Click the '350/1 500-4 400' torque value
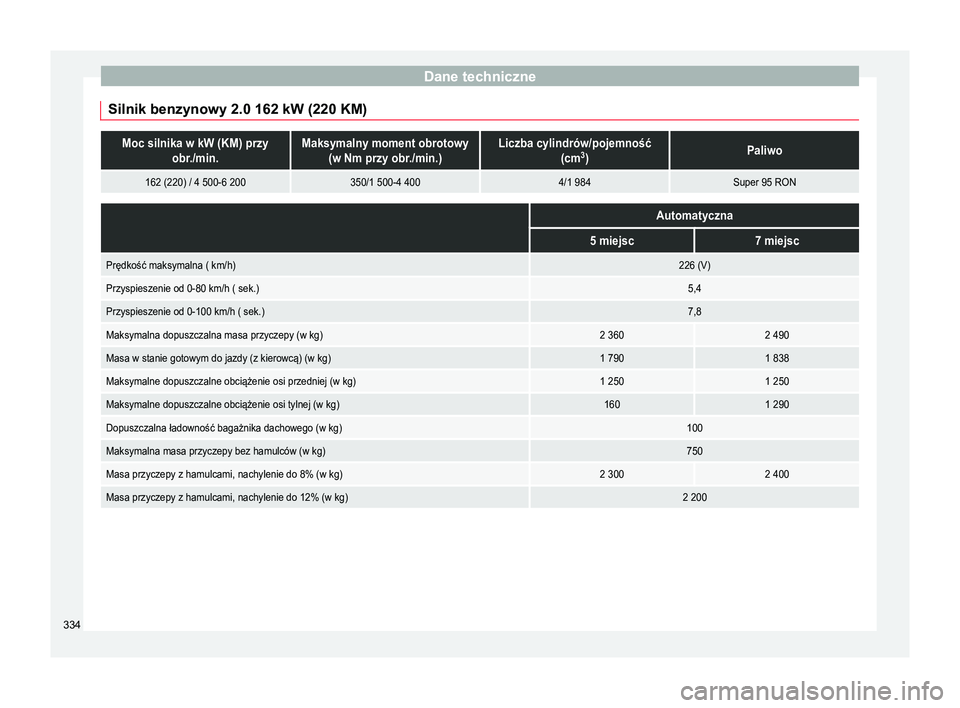This screenshot has width=960, height=708. [x=384, y=183]
